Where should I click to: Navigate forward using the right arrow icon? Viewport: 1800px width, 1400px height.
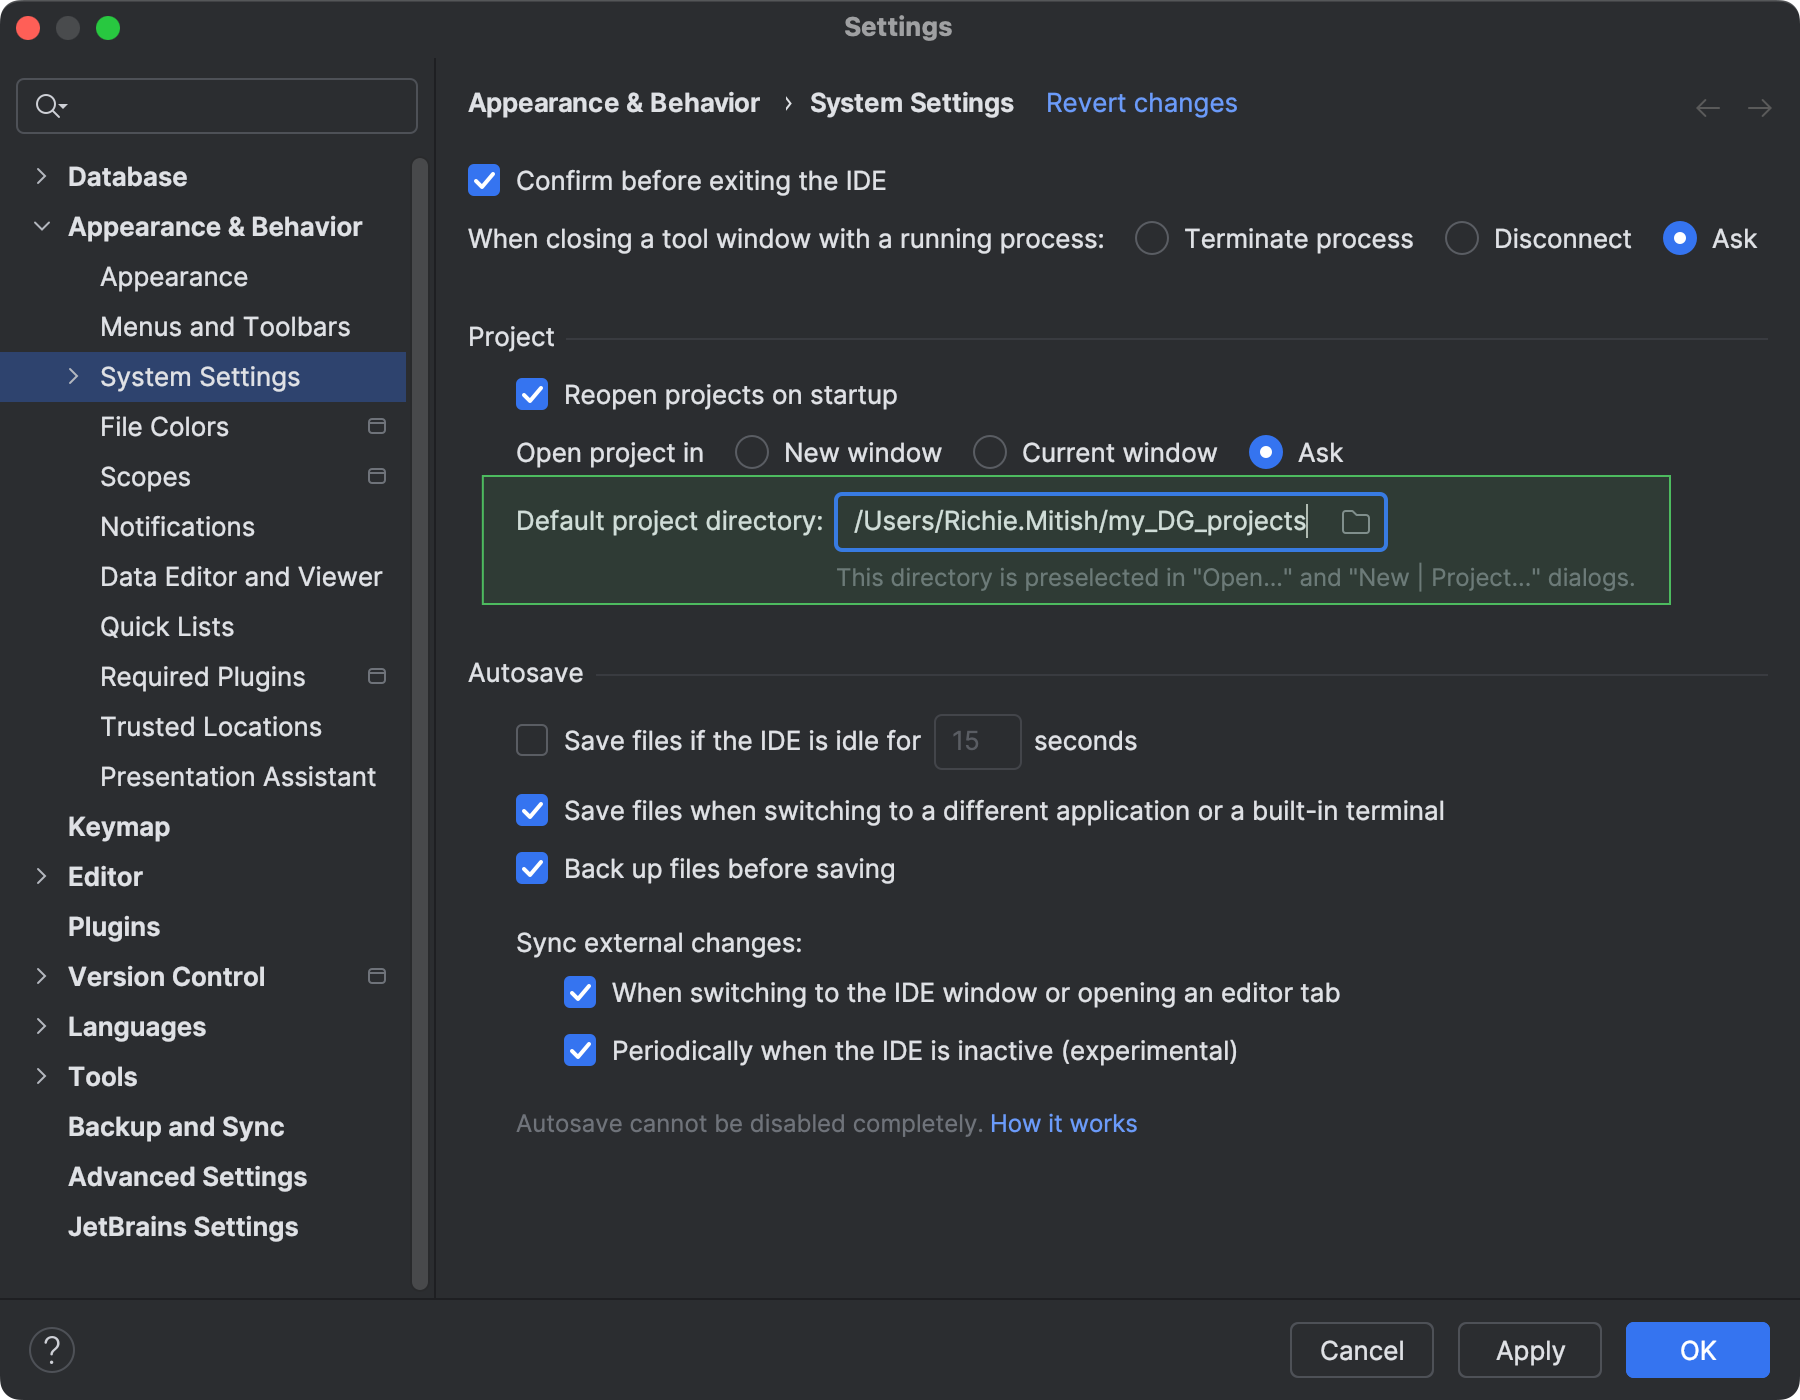tap(1760, 107)
